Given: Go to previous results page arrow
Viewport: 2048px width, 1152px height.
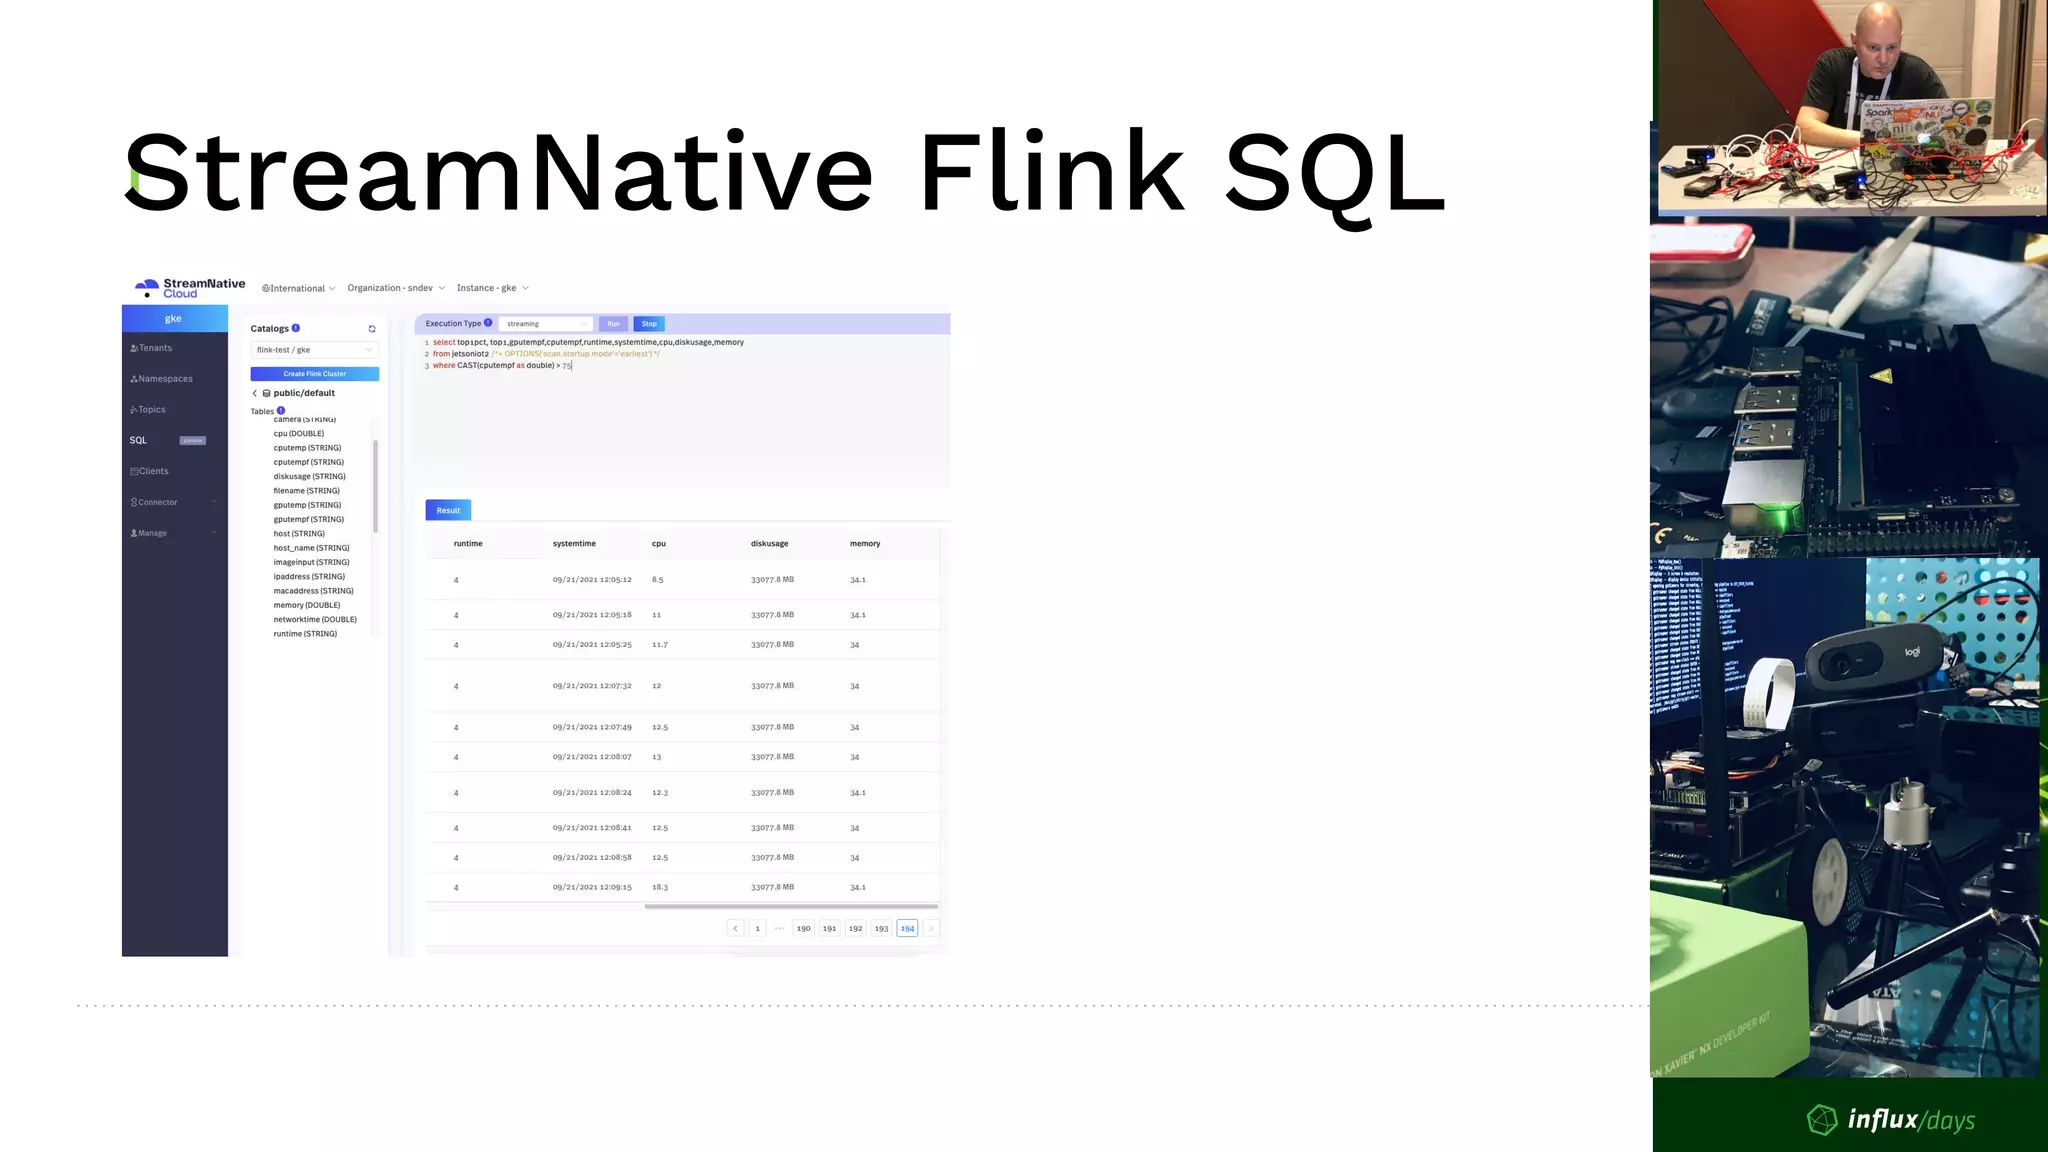Looking at the screenshot, I should click(735, 928).
